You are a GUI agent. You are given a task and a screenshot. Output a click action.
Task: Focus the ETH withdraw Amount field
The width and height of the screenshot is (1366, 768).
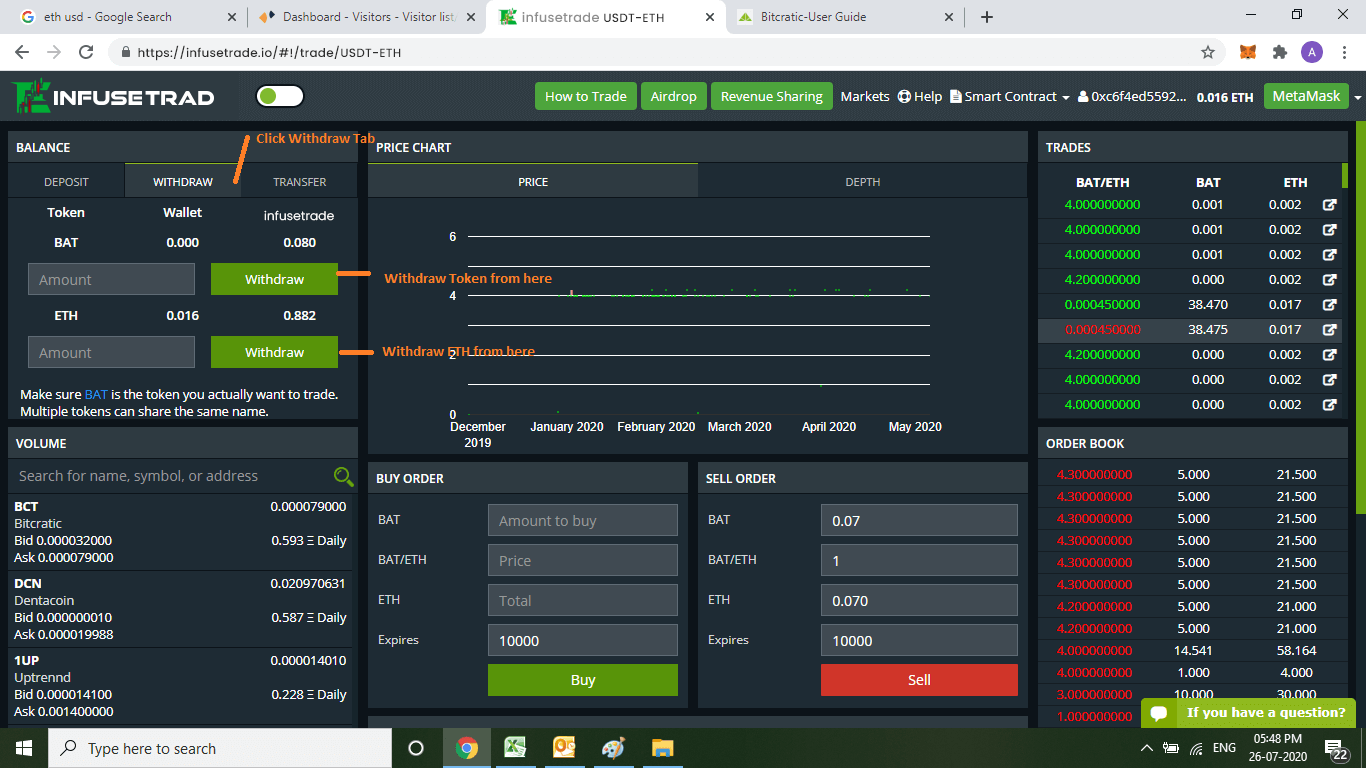[x=111, y=352]
